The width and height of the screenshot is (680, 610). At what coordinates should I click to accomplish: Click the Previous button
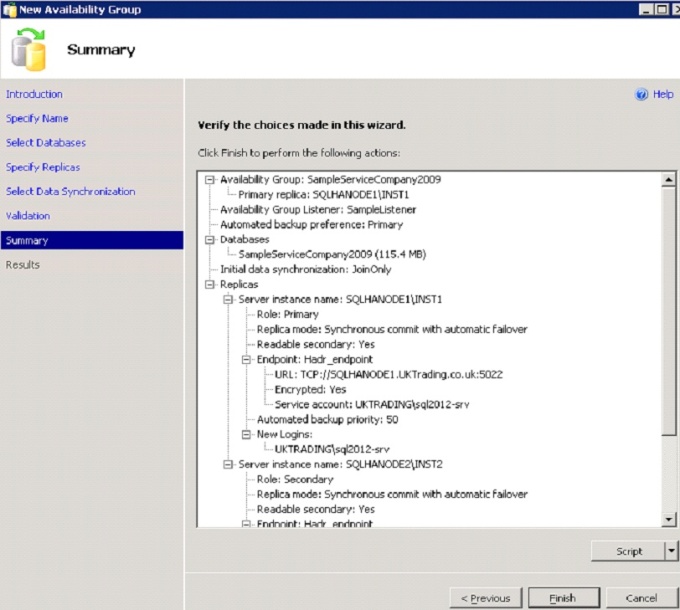point(486,598)
